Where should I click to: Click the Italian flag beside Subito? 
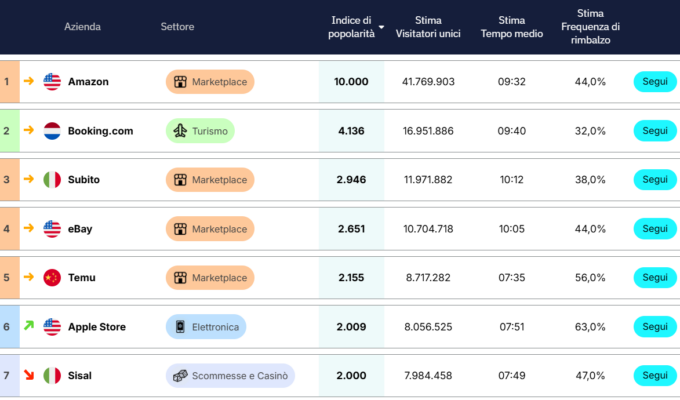click(52, 180)
